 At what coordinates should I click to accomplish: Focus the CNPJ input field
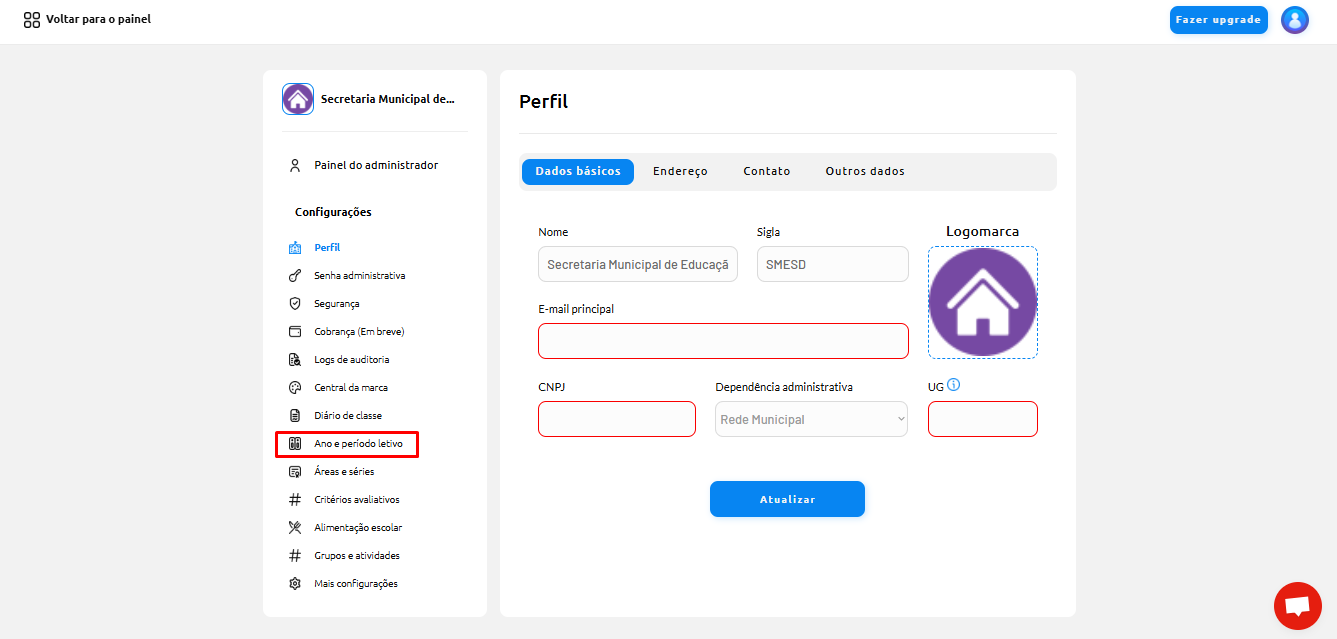pyautogui.click(x=617, y=419)
